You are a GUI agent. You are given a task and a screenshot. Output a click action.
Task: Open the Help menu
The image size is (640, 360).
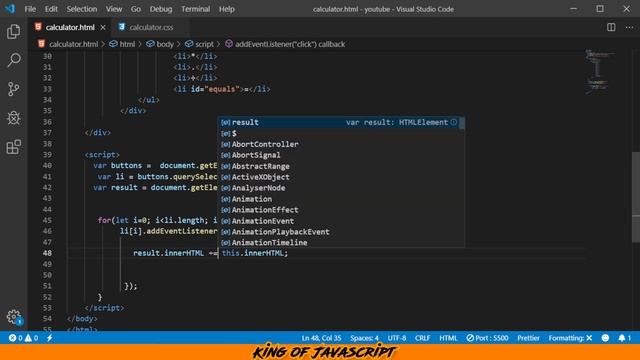(227, 9)
